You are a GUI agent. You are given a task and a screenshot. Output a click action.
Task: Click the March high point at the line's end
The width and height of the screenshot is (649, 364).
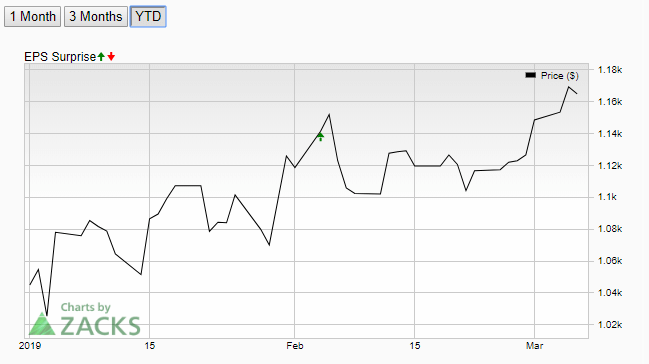click(x=569, y=87)
